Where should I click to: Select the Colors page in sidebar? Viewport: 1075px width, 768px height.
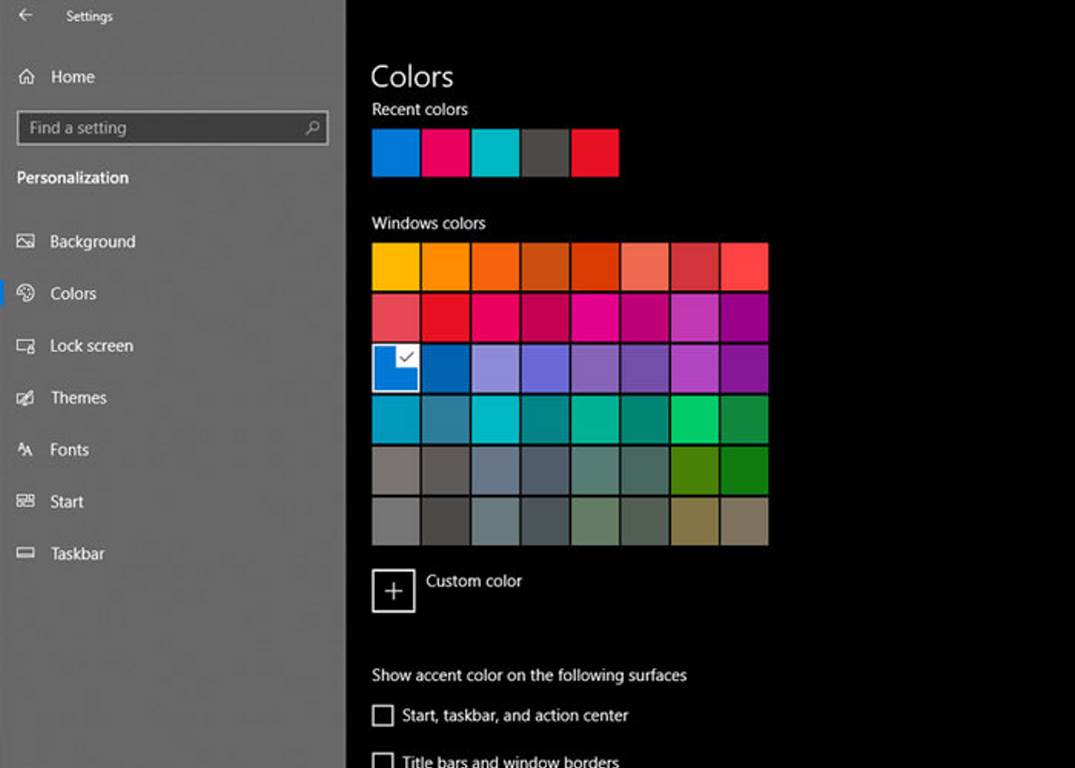pyautogui.click(x=73, y=294)
